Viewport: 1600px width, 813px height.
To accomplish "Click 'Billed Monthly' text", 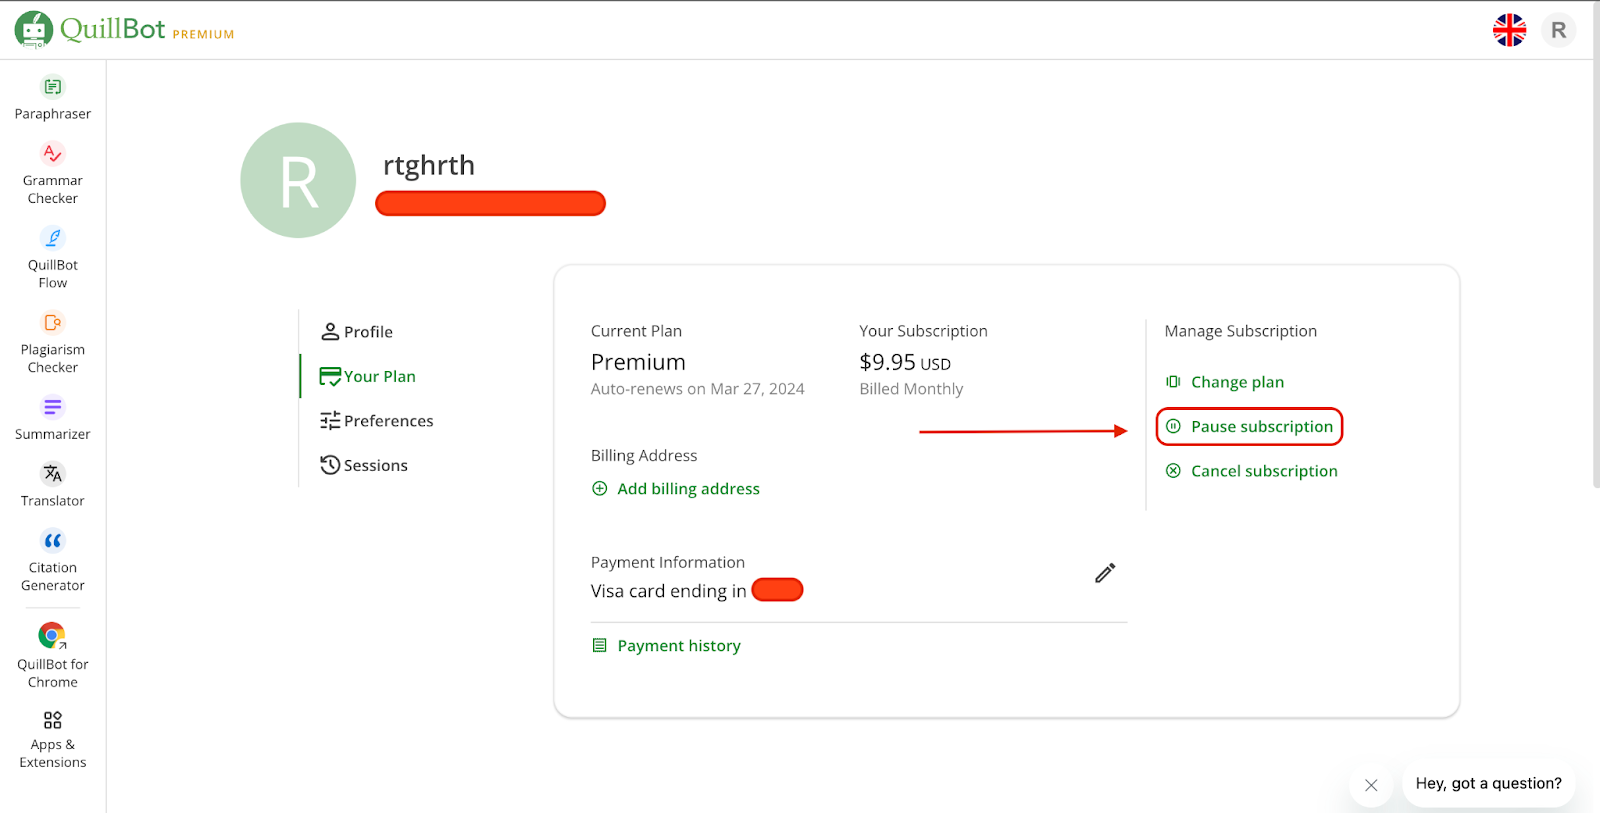I will tap(911, 389).
